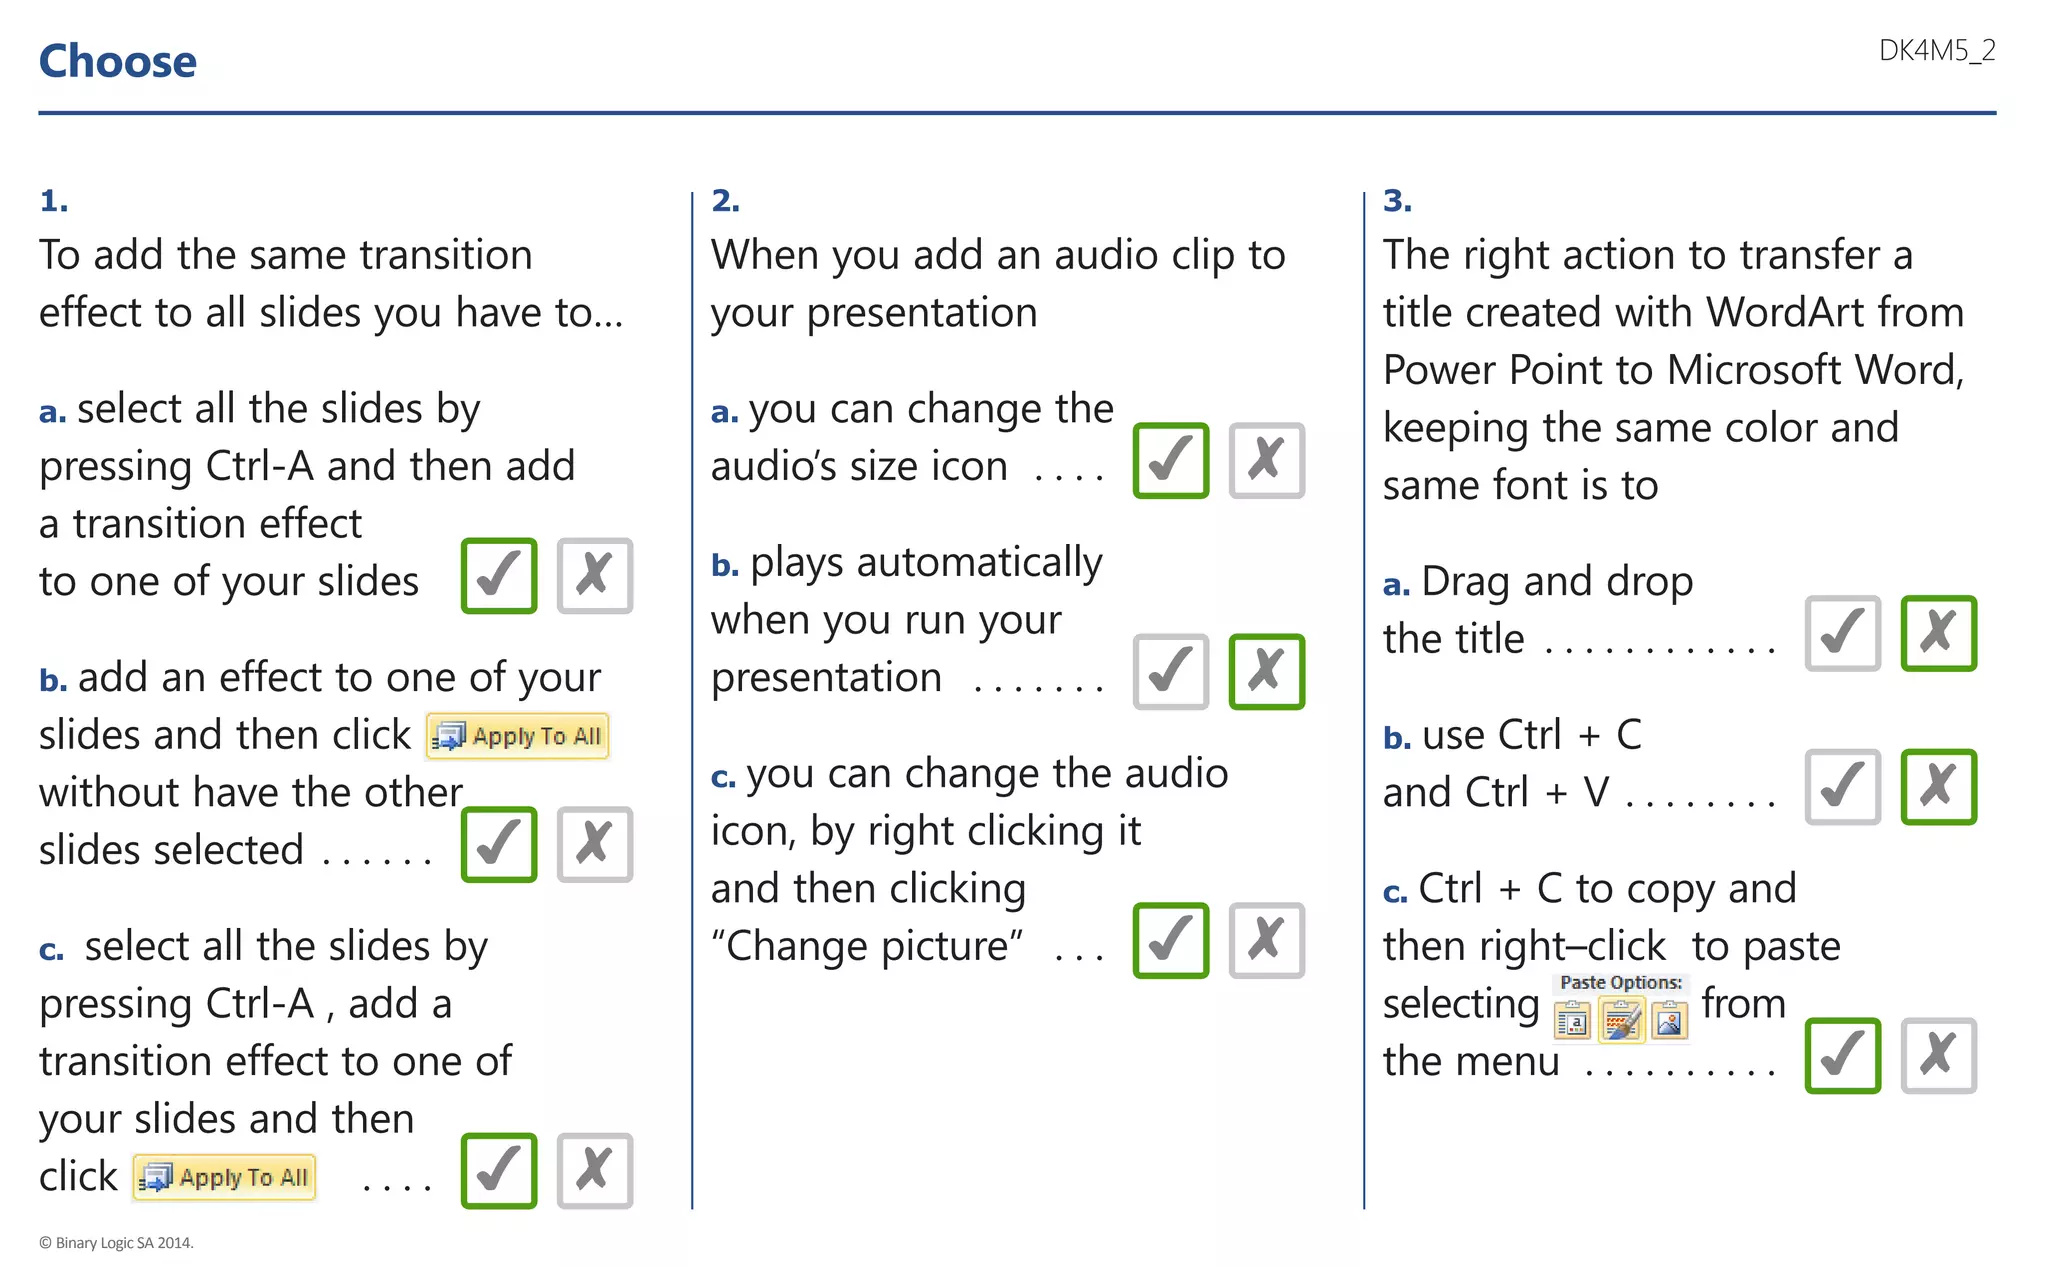Click the Paste Options label
2048x1267 pixels.
[1621, 983]
